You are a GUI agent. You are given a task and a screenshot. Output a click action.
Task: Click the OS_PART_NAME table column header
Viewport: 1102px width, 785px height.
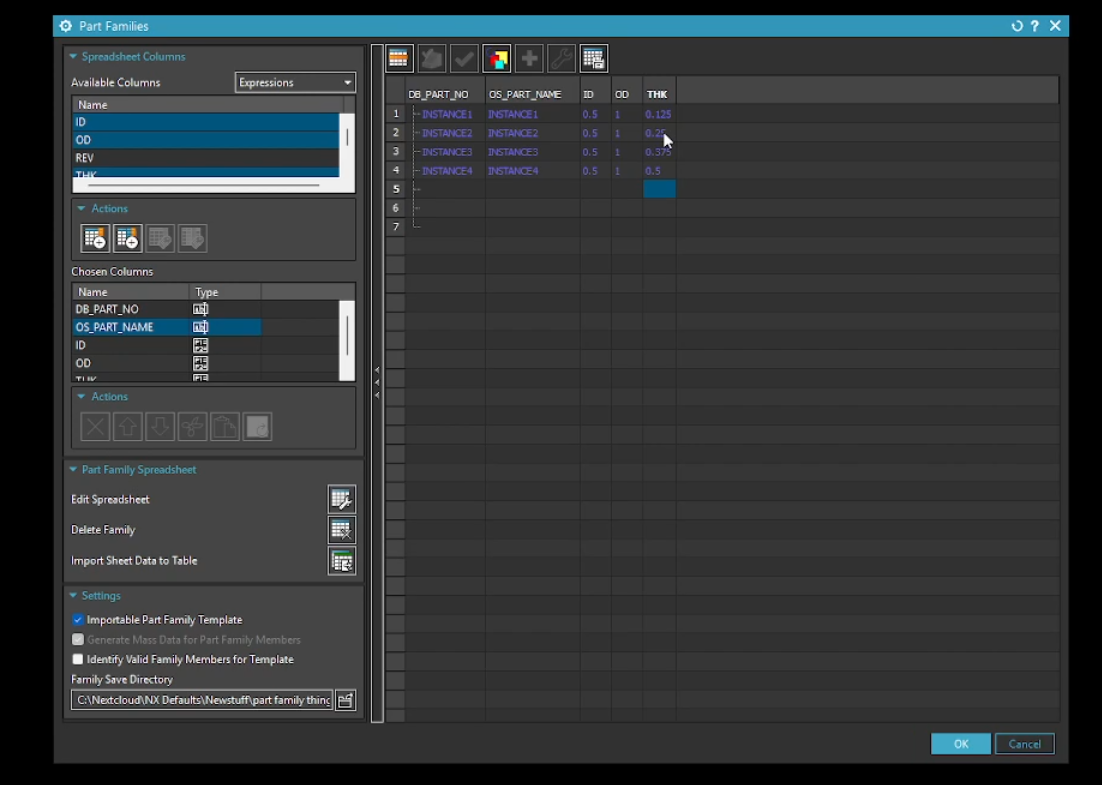pyautogui.click(x=532, y=94)
